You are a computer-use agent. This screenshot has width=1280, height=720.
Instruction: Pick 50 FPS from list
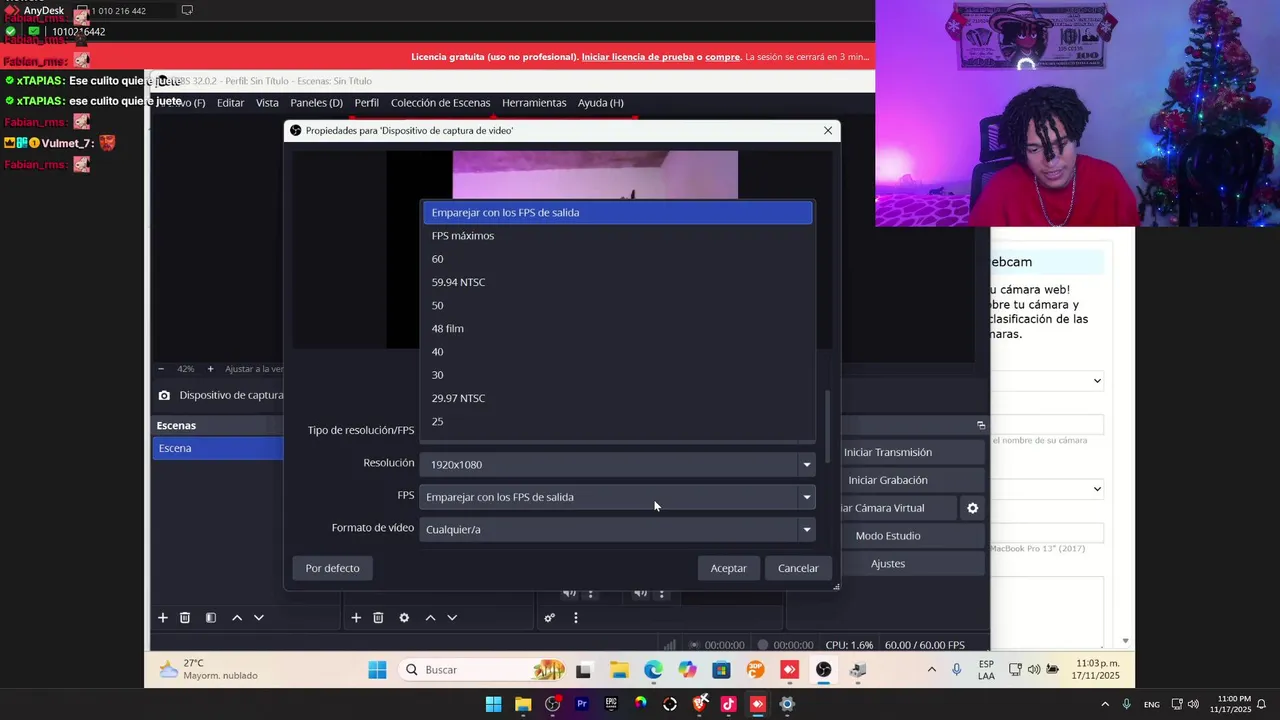click(x=617, y=305)
